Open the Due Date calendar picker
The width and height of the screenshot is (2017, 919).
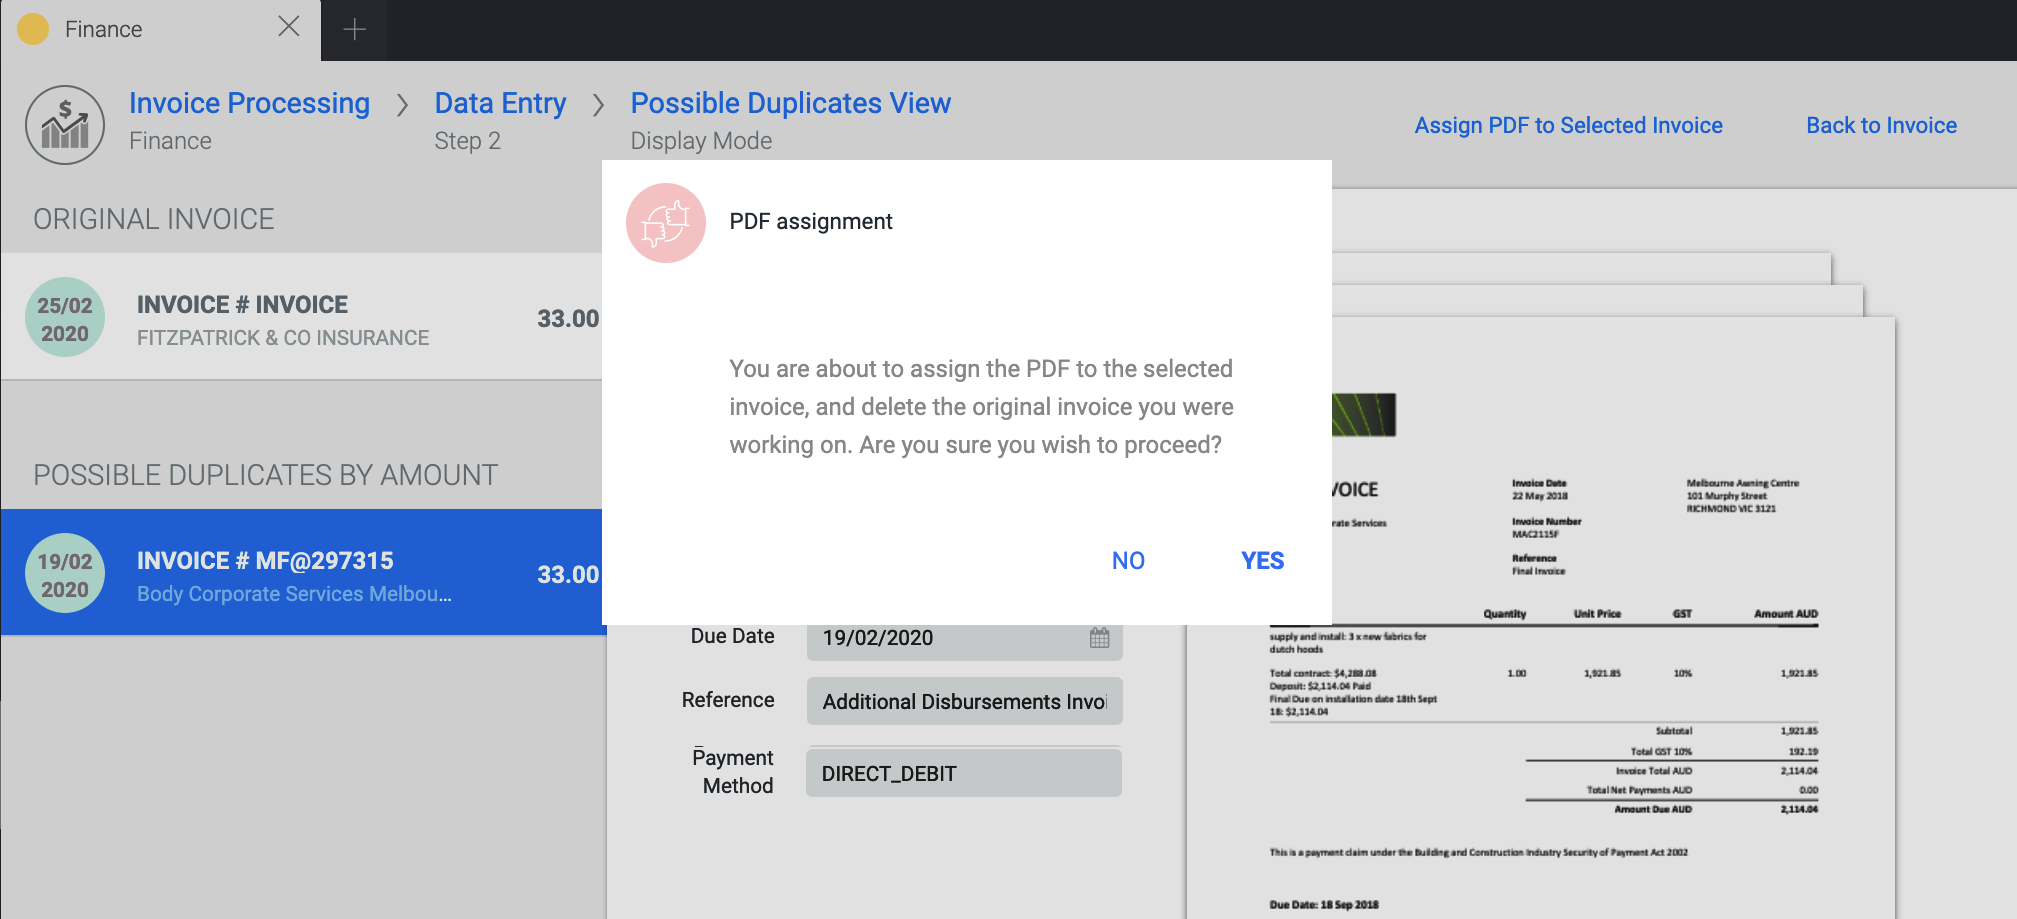tap(1099, 638)
